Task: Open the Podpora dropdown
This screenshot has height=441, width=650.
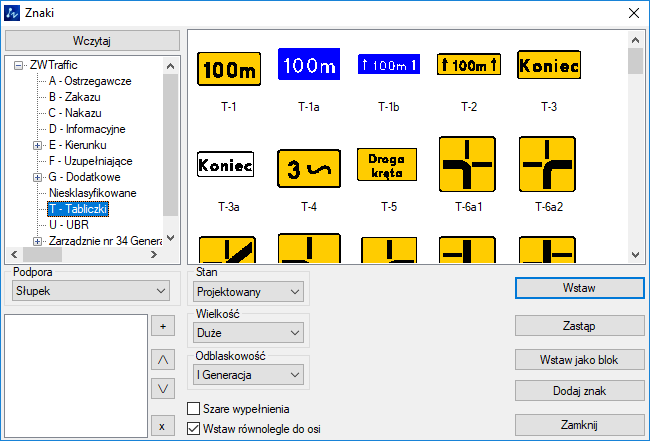Action: 91,291
